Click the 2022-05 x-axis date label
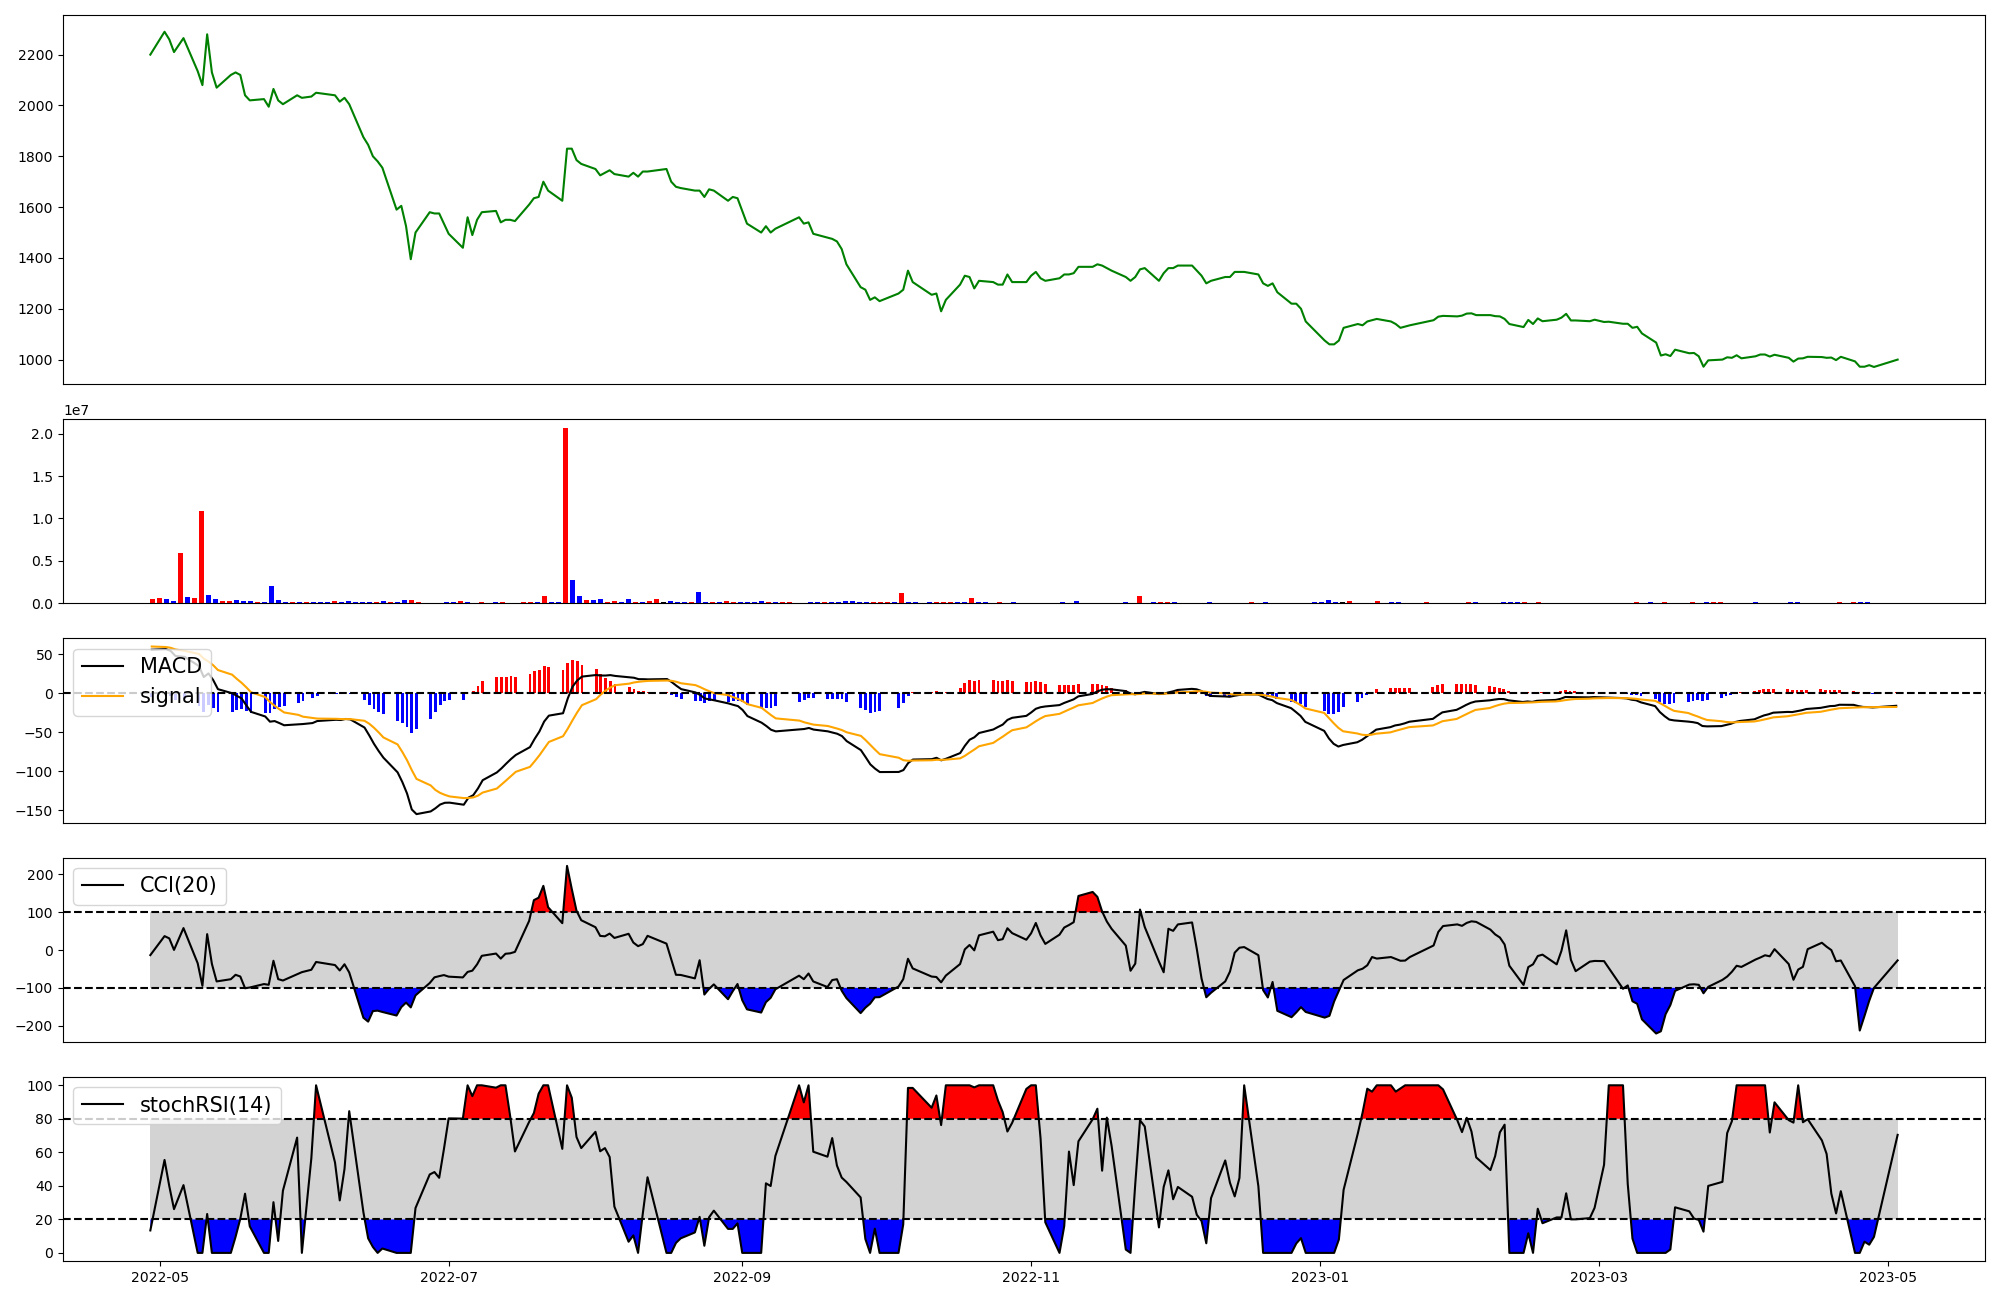Viewport: 2000px width, 1300px height. click(159, 1277)
